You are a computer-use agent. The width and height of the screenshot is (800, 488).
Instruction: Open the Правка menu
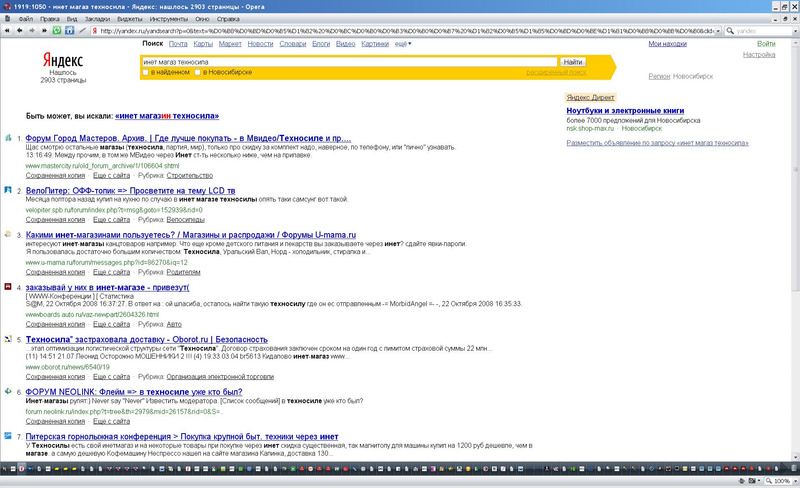point(49,19)
